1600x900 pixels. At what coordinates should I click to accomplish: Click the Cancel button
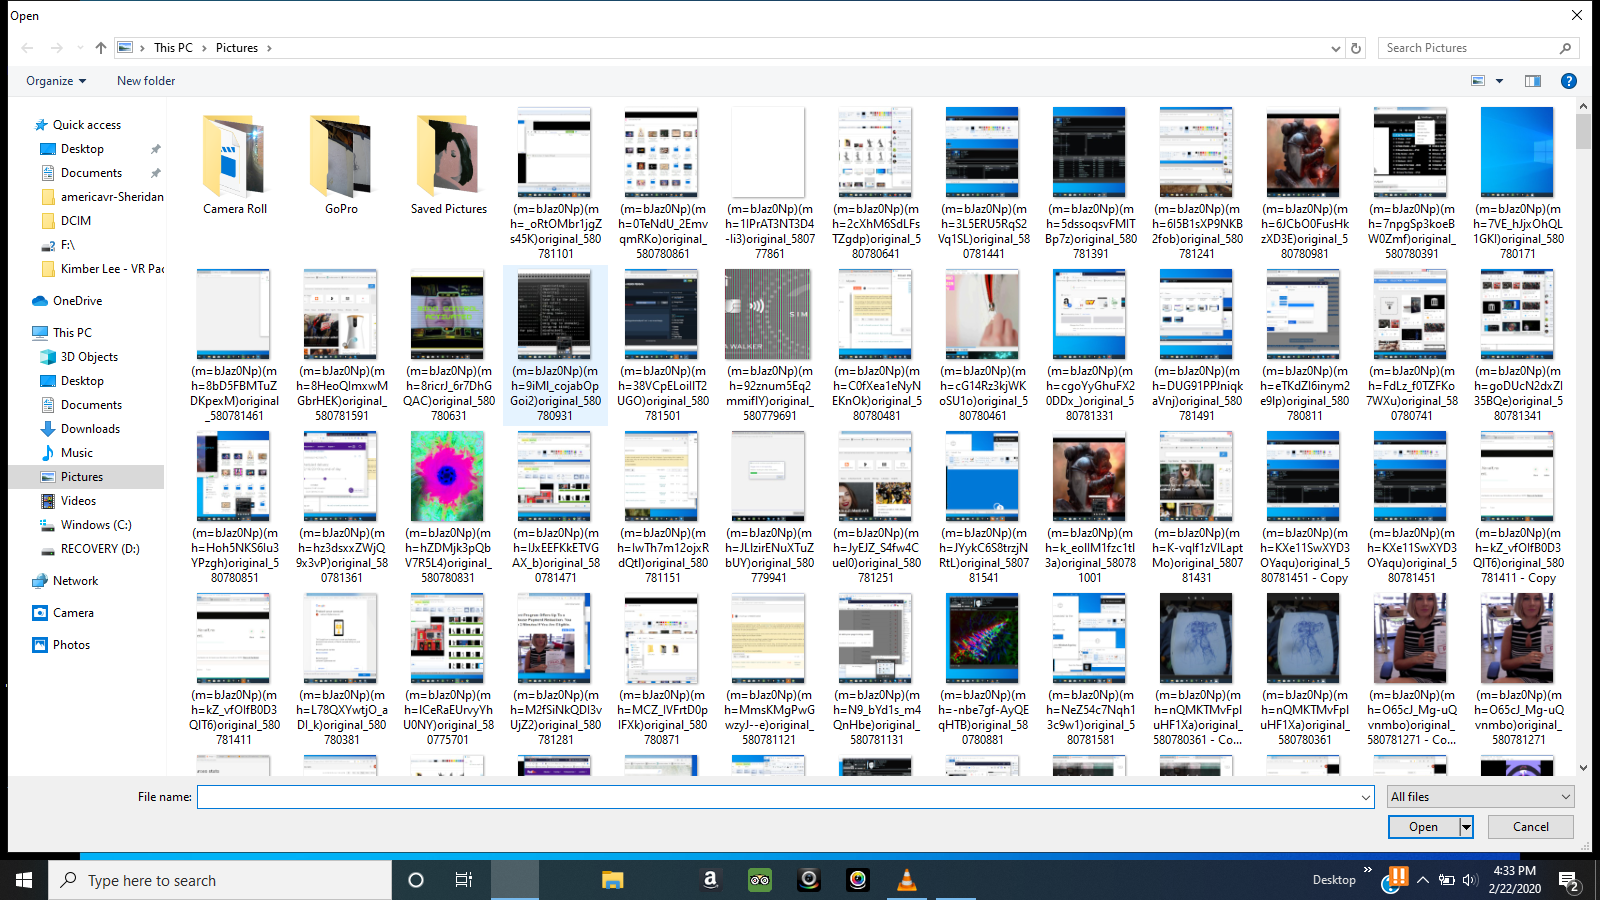1531,827
